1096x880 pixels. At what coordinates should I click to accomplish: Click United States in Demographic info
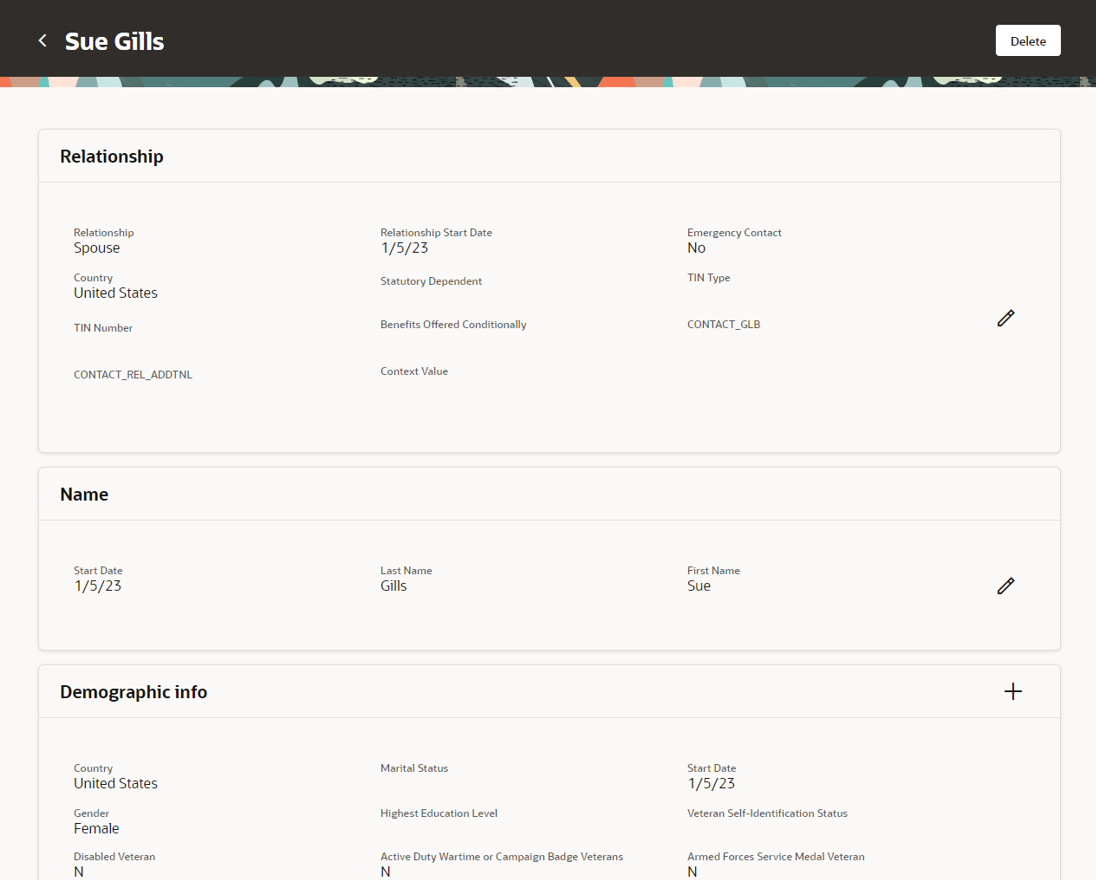(115, 784)
